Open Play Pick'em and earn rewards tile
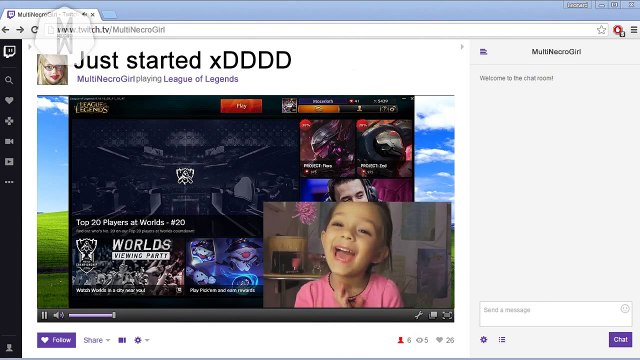Viewport: 640px width, 360px height. (x=224, y=266)
